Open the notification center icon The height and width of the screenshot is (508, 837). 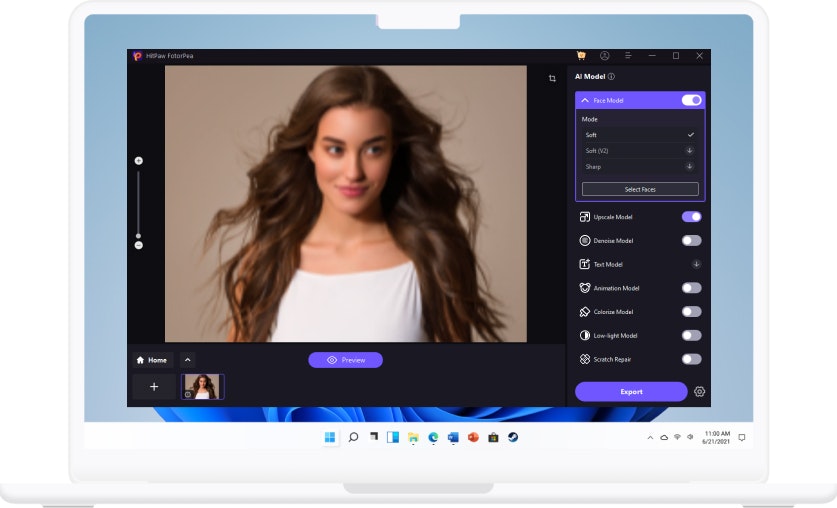741,438
